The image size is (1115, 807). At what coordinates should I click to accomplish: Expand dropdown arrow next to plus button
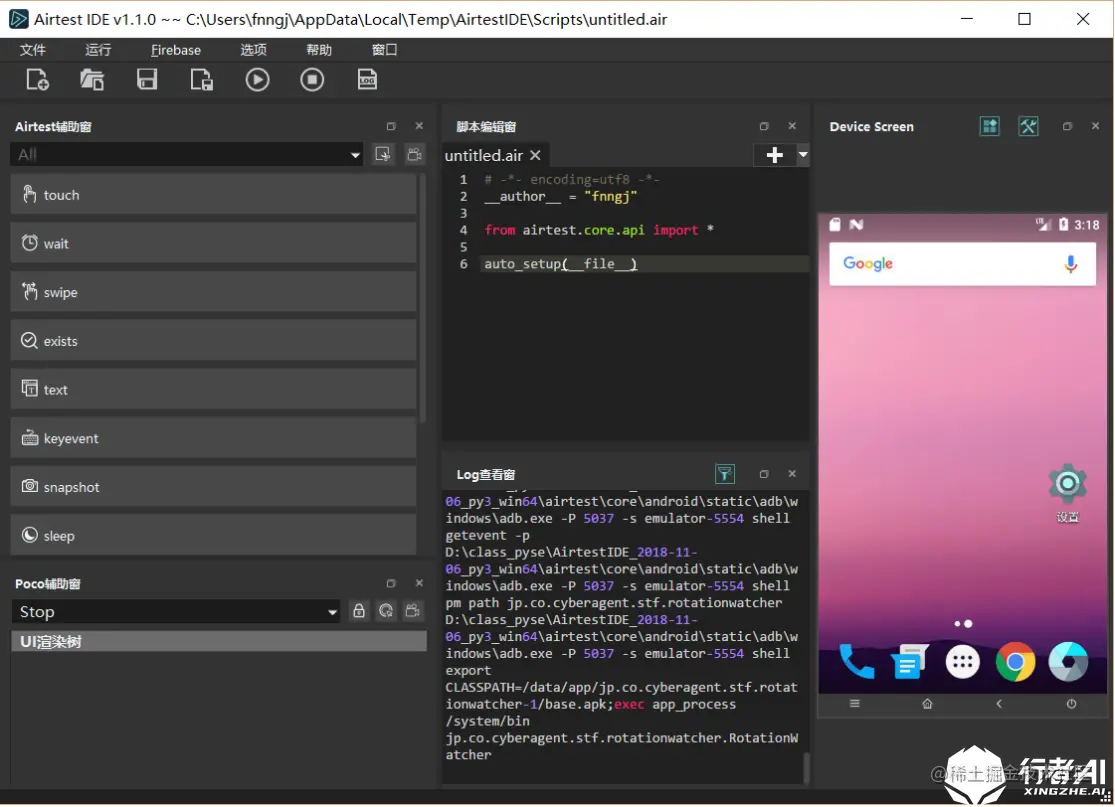point(803,155)
